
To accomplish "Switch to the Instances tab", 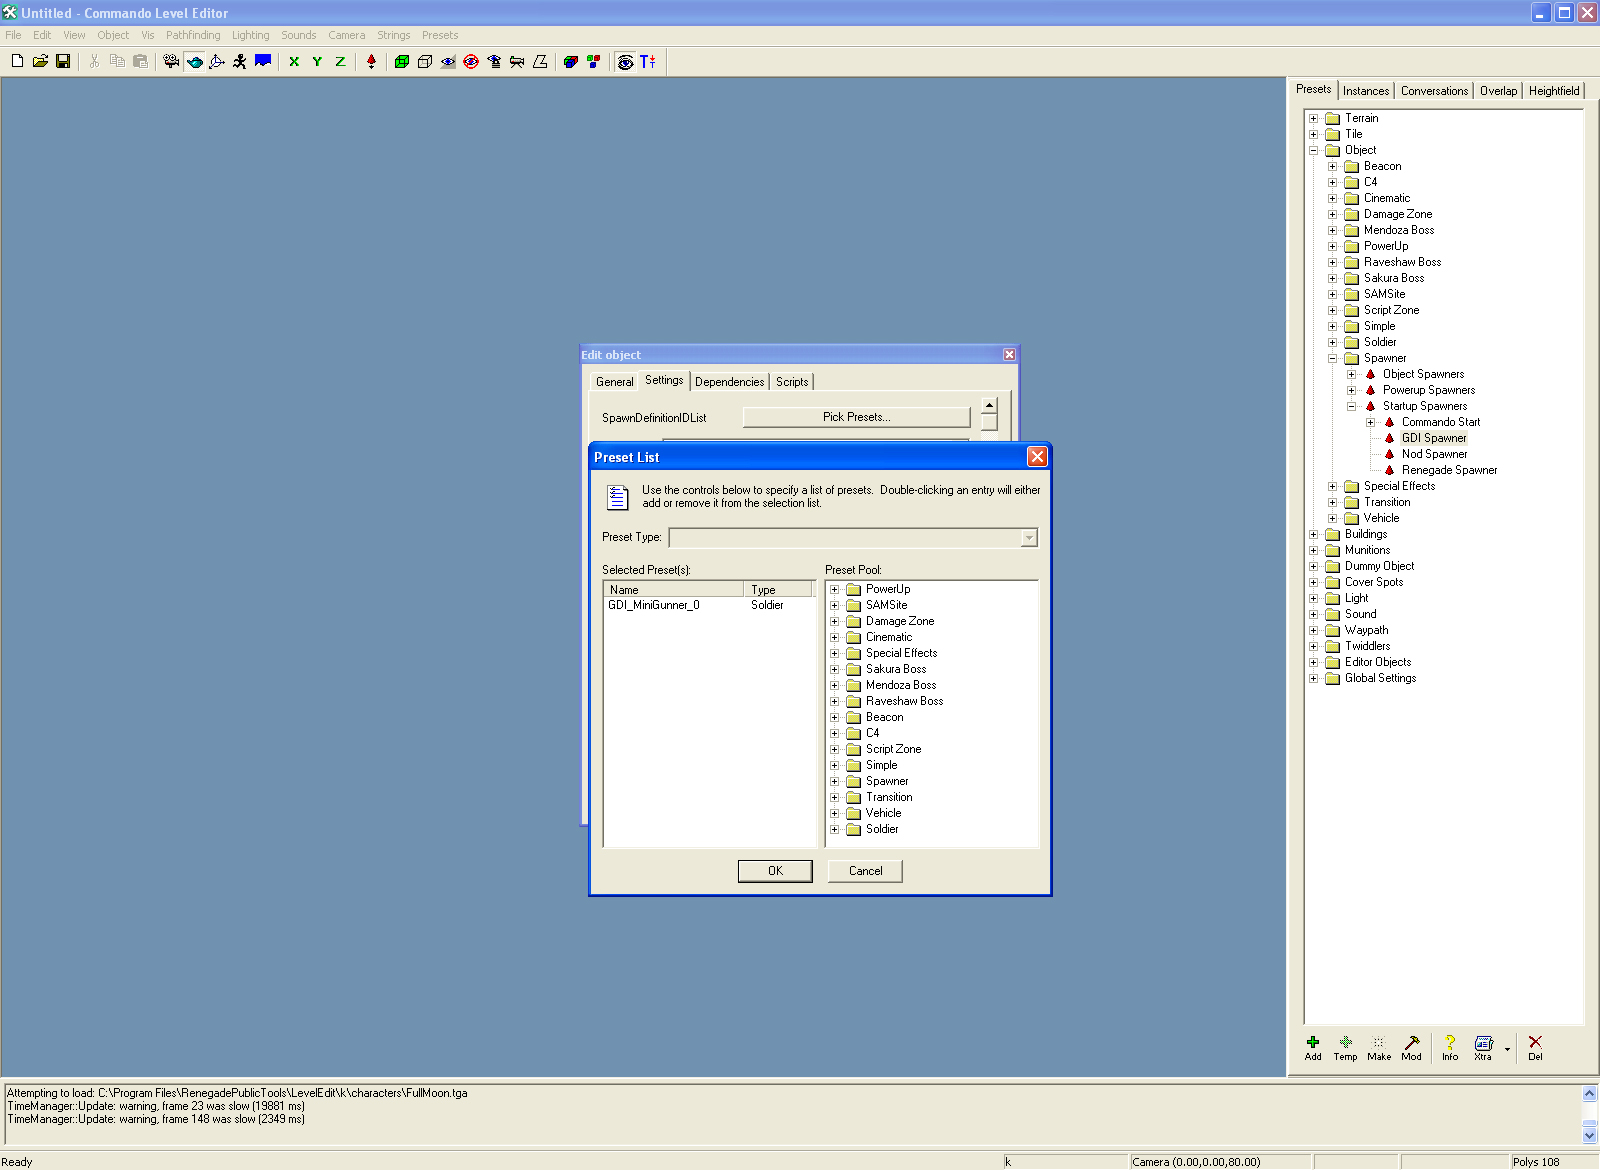I will tap(1365, 91).
